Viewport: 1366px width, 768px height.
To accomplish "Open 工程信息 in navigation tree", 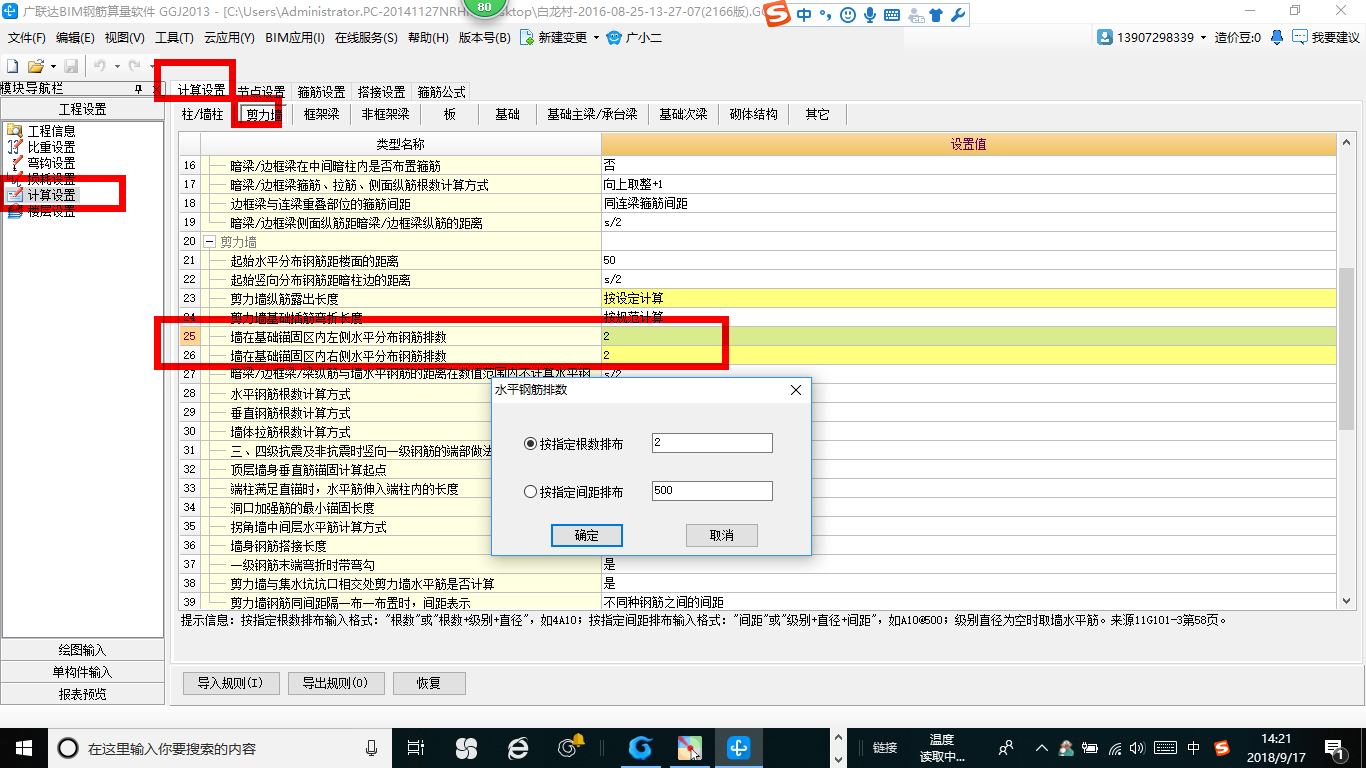I will [x=50, y=131].
